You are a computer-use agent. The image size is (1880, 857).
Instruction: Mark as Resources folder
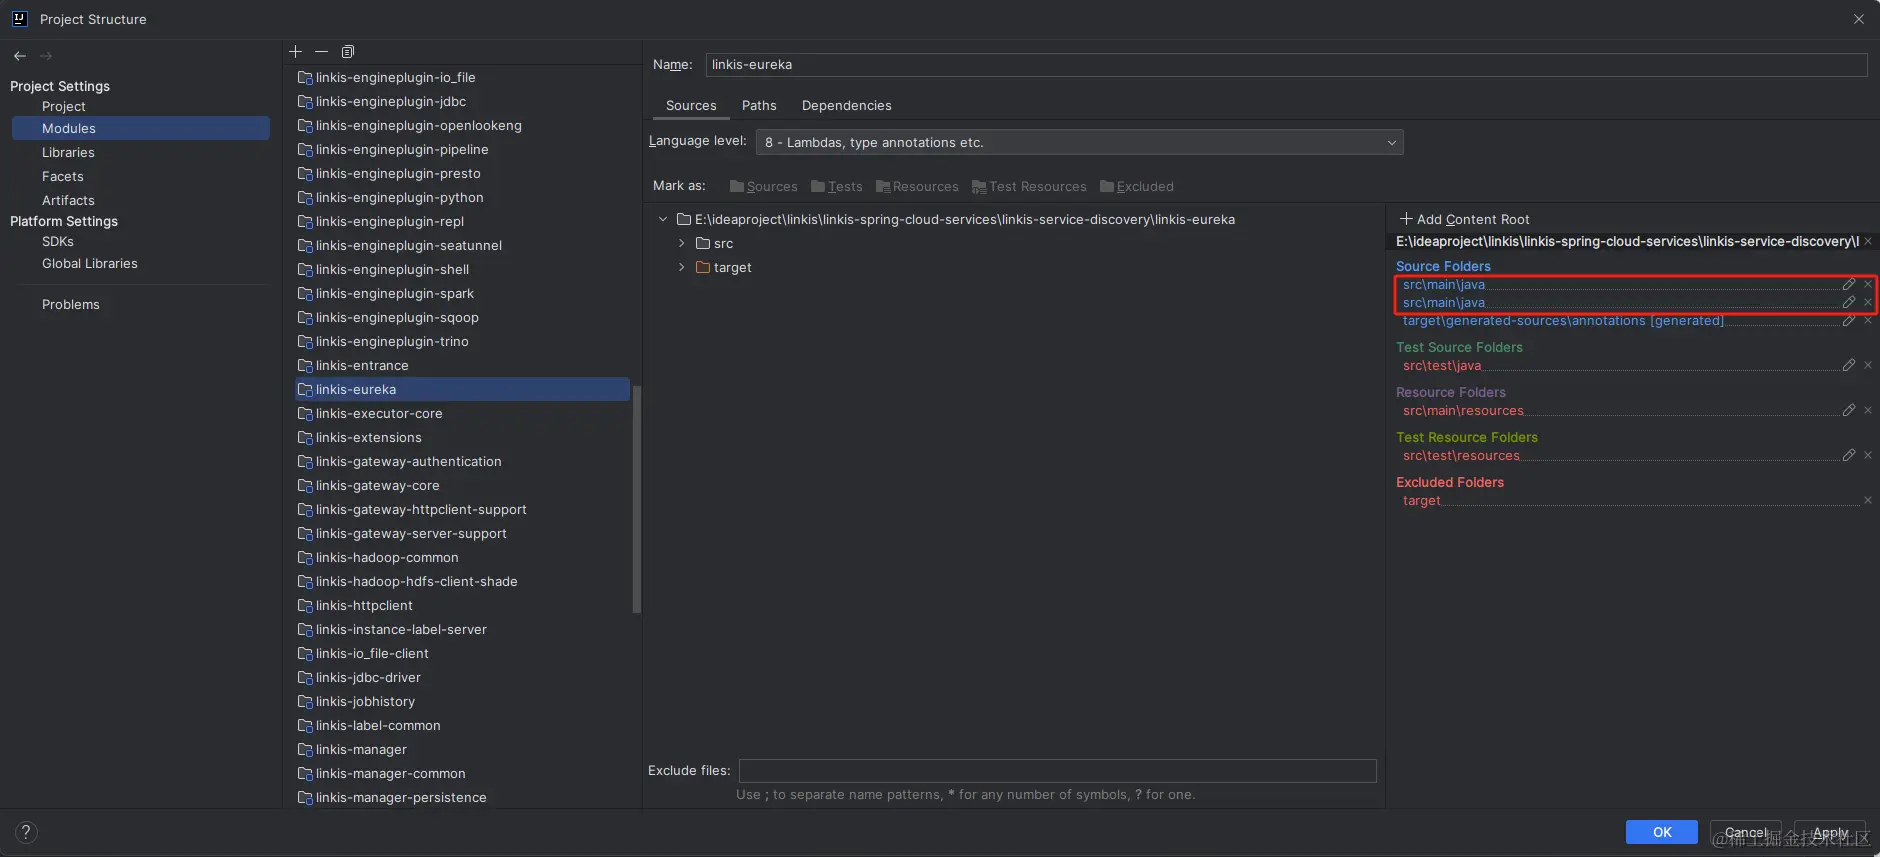[x=917, y=186]
